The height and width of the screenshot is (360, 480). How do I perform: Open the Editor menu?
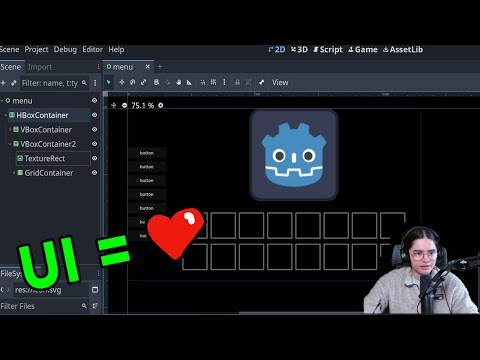coord(92,49)
